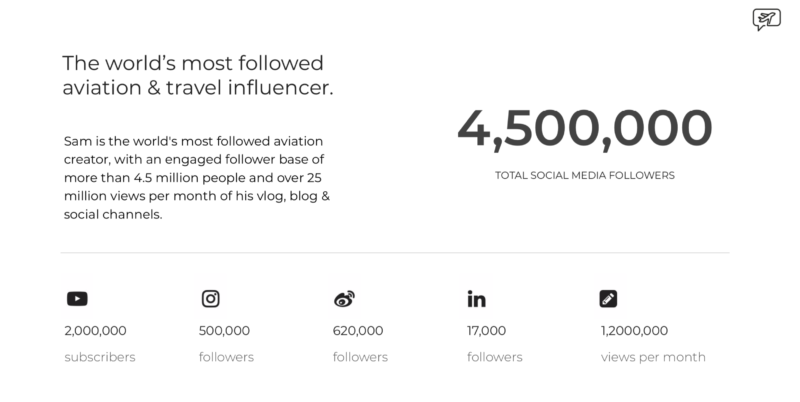Click the Weibo icon
Image resolution: width=800 pixels, height=402 pixels.
click(344, 298)
